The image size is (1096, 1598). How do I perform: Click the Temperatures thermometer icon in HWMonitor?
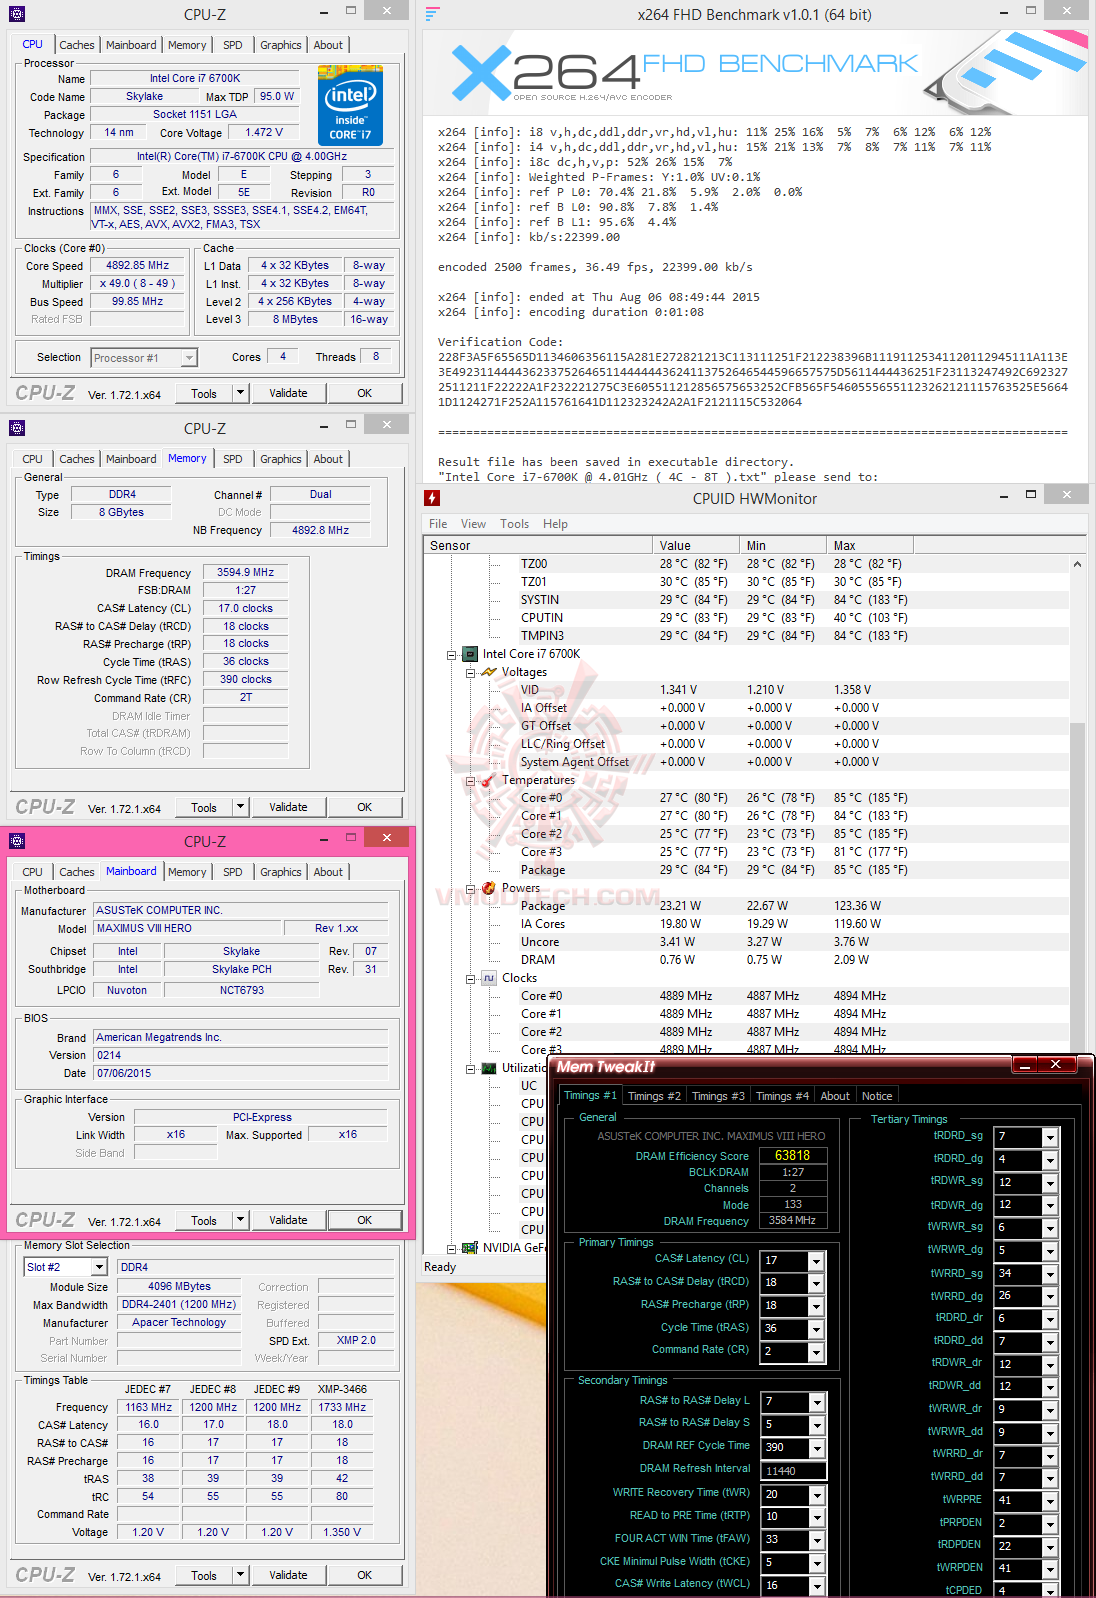click(x=489, y=780)
